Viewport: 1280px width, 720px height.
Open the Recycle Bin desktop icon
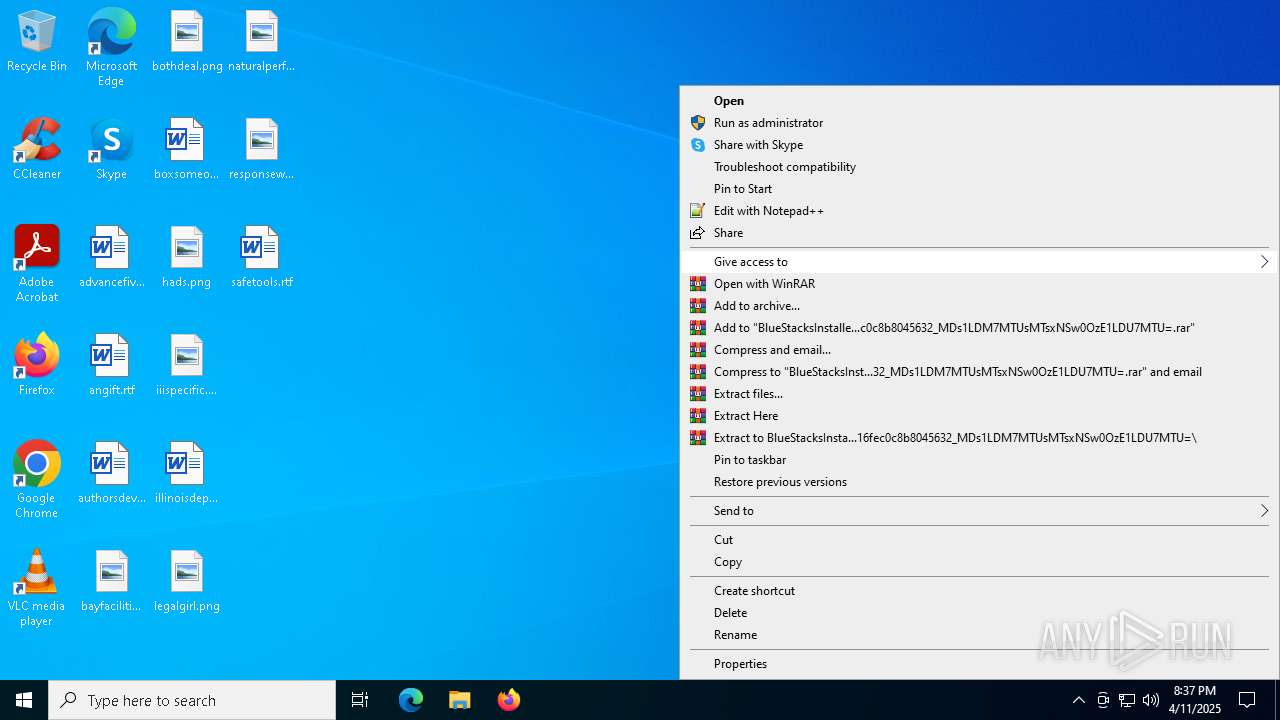[x=37, y=42]
